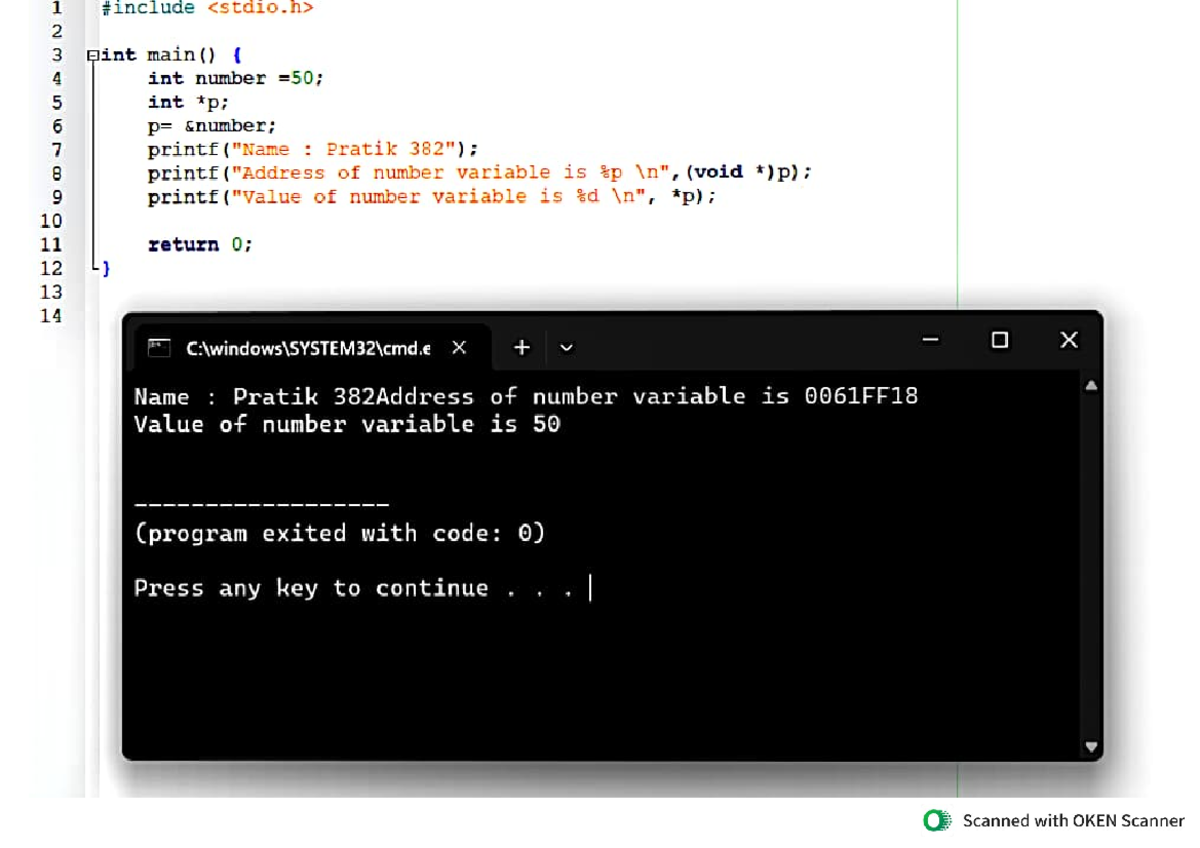The width and height of the screenshot is (1200, 848).
Task: Minimize the terminal window
Action: coord(931,341)
